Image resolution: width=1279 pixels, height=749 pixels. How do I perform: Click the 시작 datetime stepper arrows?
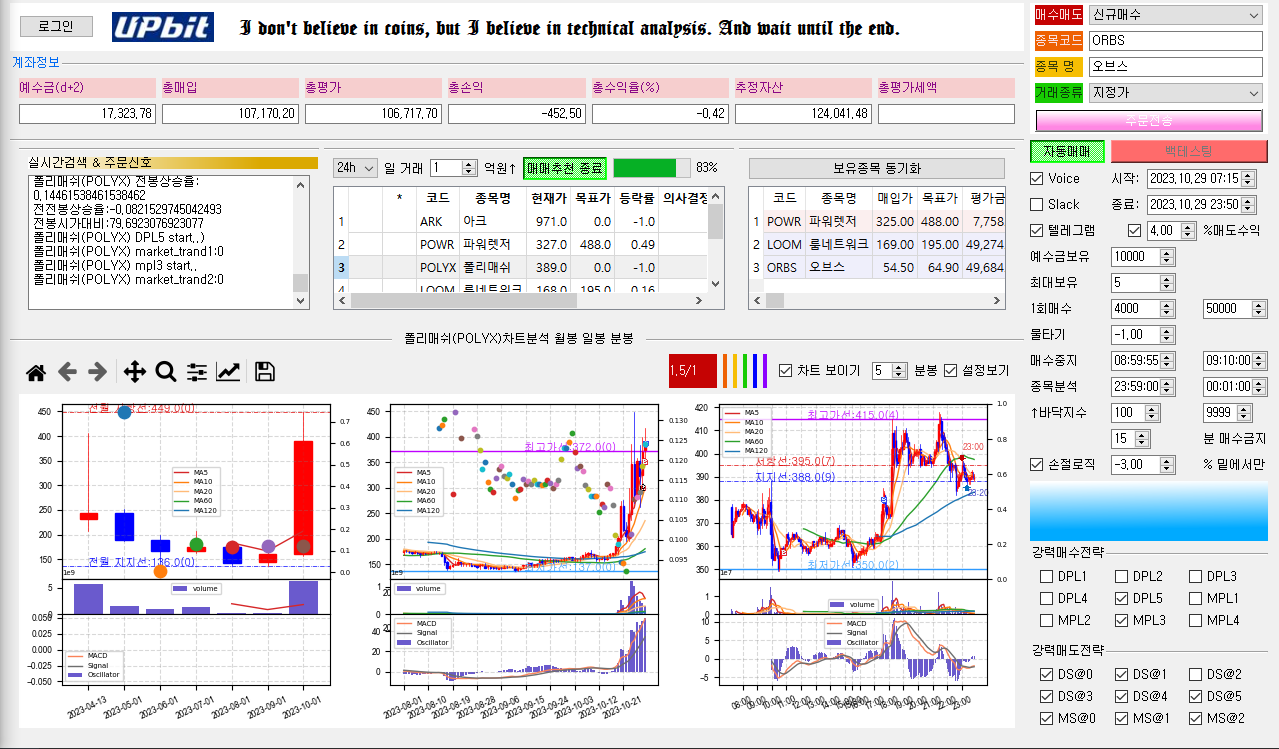[1248, 178]
